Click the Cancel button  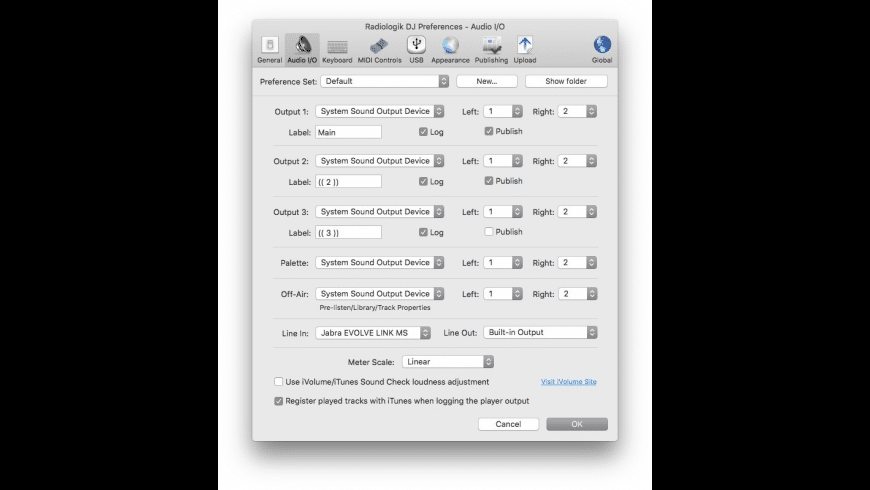508,423
